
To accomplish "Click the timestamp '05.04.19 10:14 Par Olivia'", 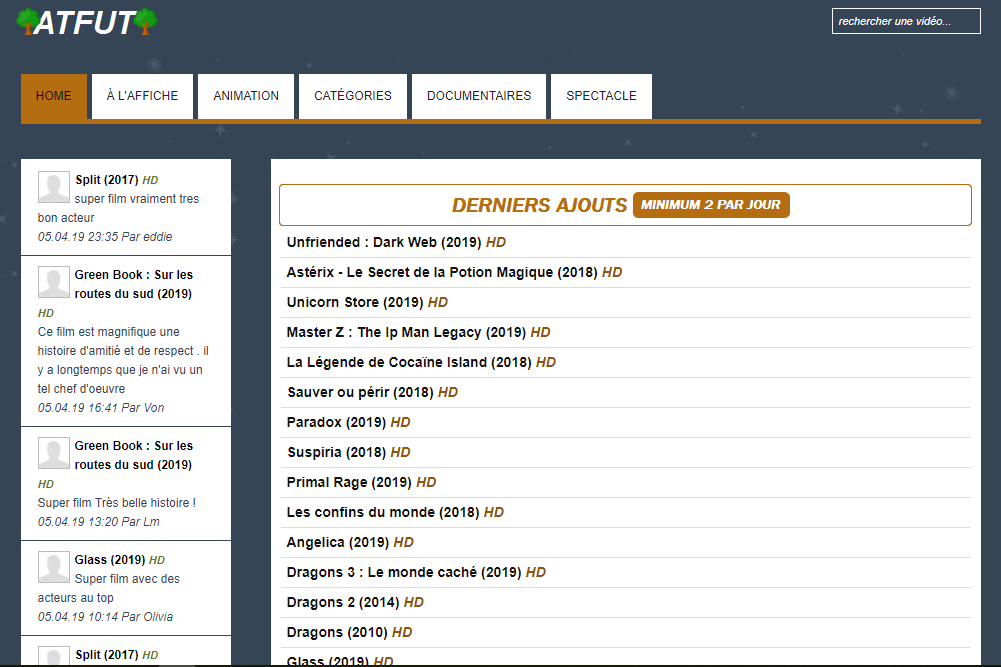I will point(105,617).
